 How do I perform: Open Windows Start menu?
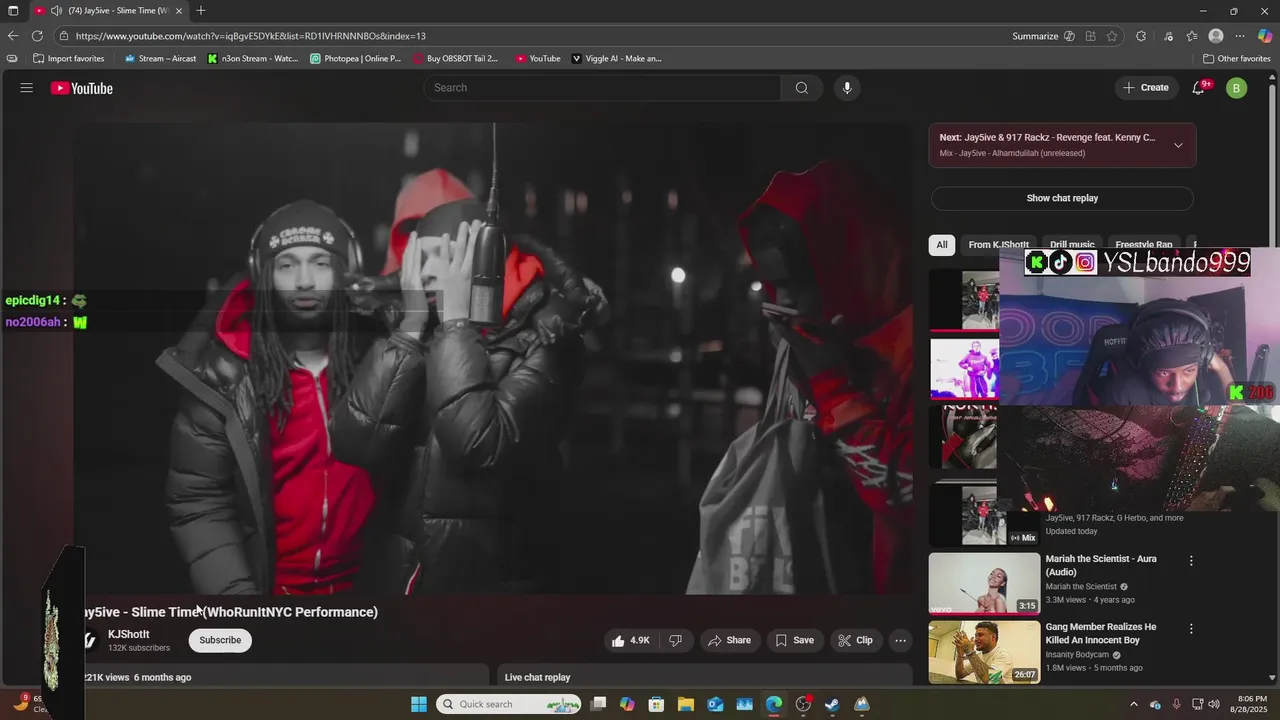click(x=419, y=704)
